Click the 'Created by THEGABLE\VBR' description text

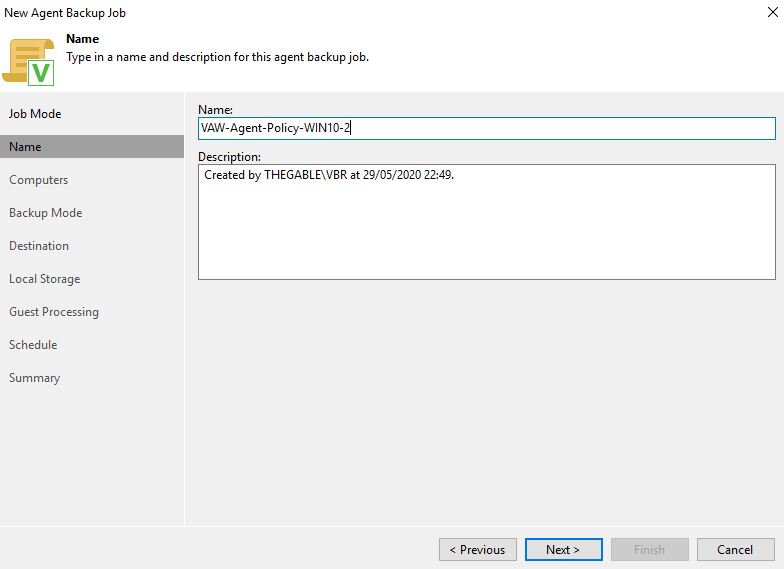pyautogui.click(x=329, y=175)
